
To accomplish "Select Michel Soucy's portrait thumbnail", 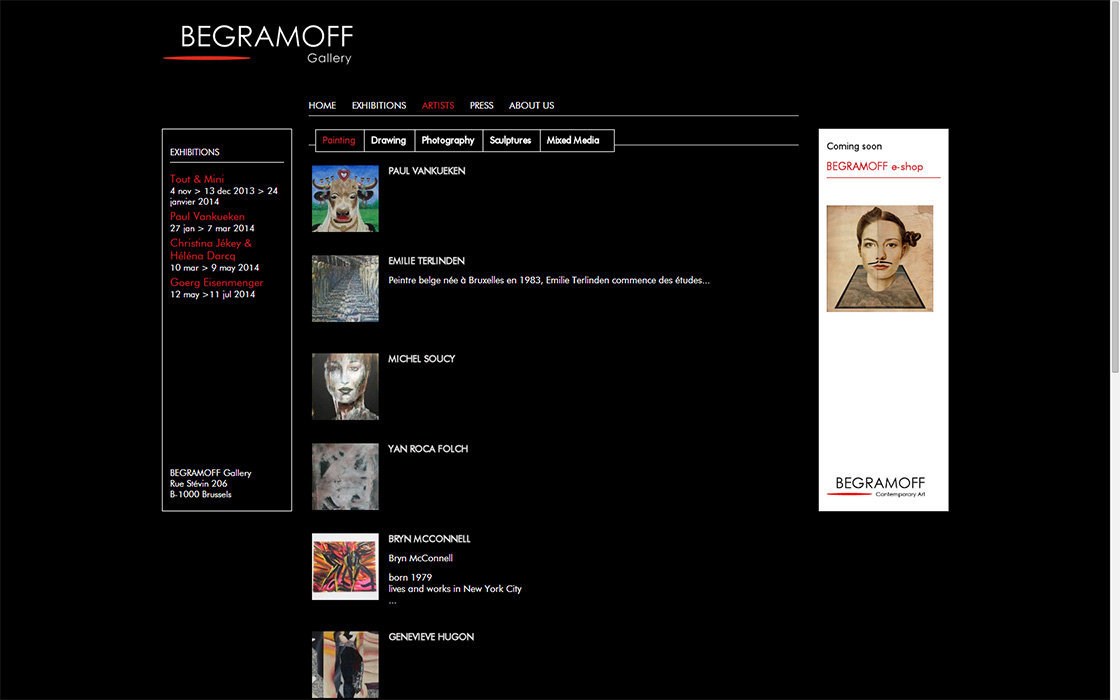I will click(x=345, y=386).
